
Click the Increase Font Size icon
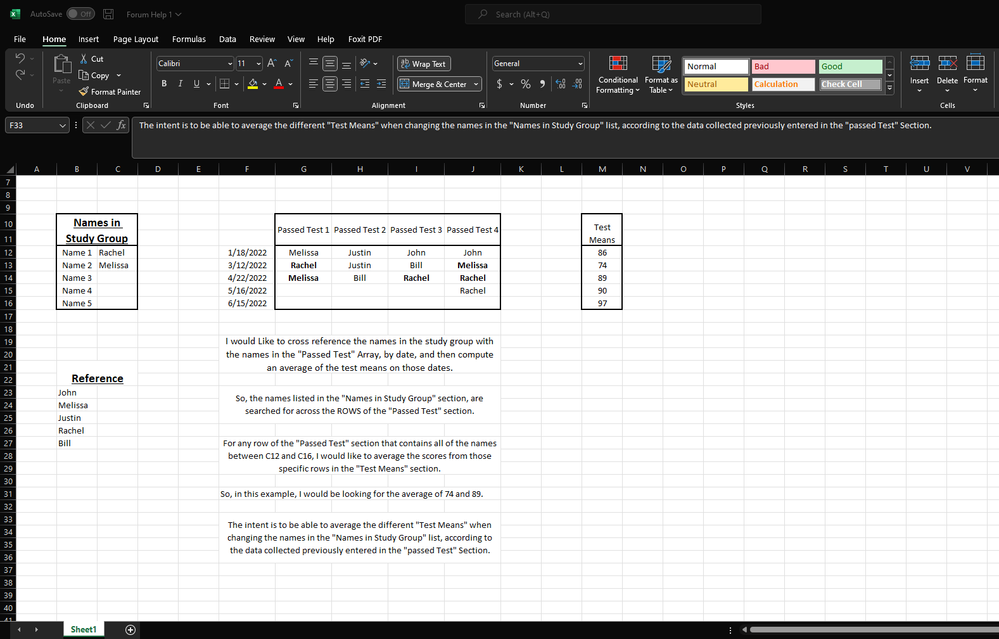[273, 63]
